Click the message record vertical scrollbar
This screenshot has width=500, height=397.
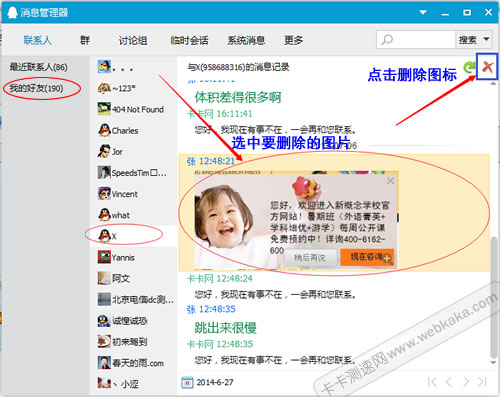[494, 297]
